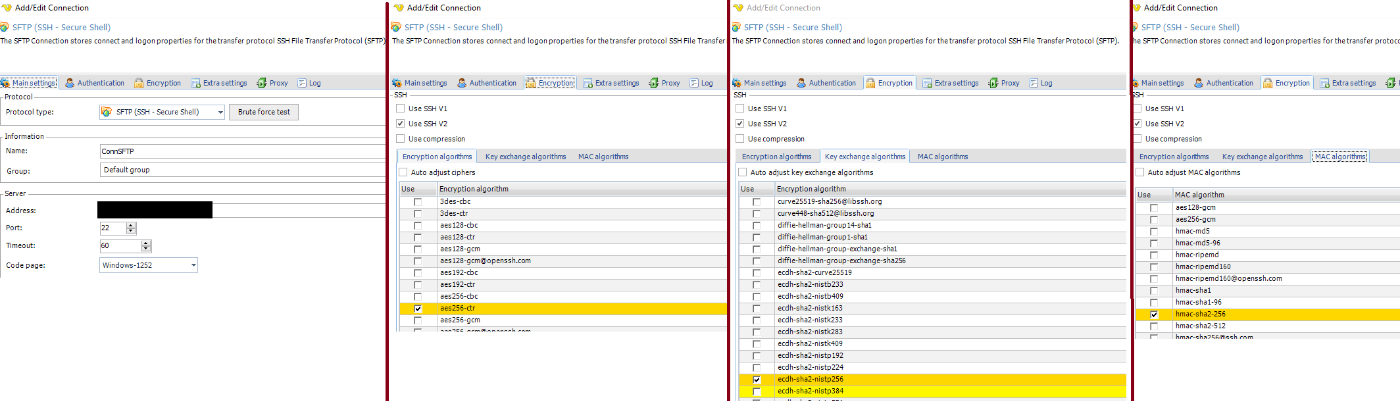Viewport: 1400px width, 401px height.
Task: Click the Main settings gear icon above Protocol section
Action: point(6,83)
